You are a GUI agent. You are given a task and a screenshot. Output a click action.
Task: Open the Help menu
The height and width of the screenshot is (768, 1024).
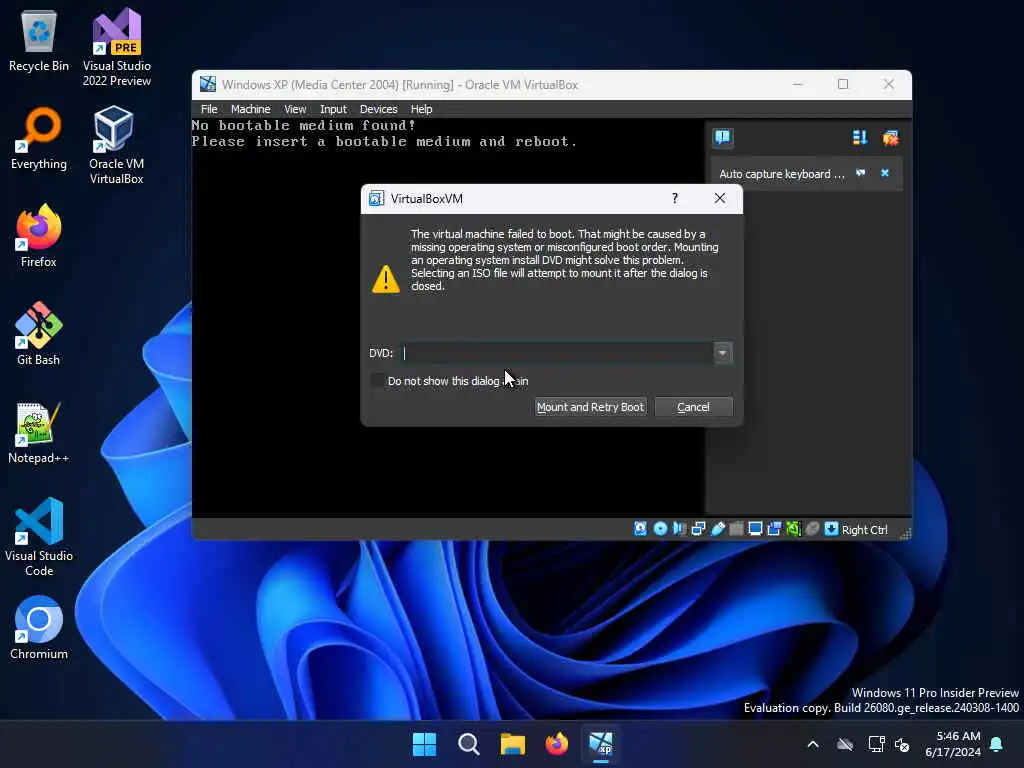tap(421, 109)
